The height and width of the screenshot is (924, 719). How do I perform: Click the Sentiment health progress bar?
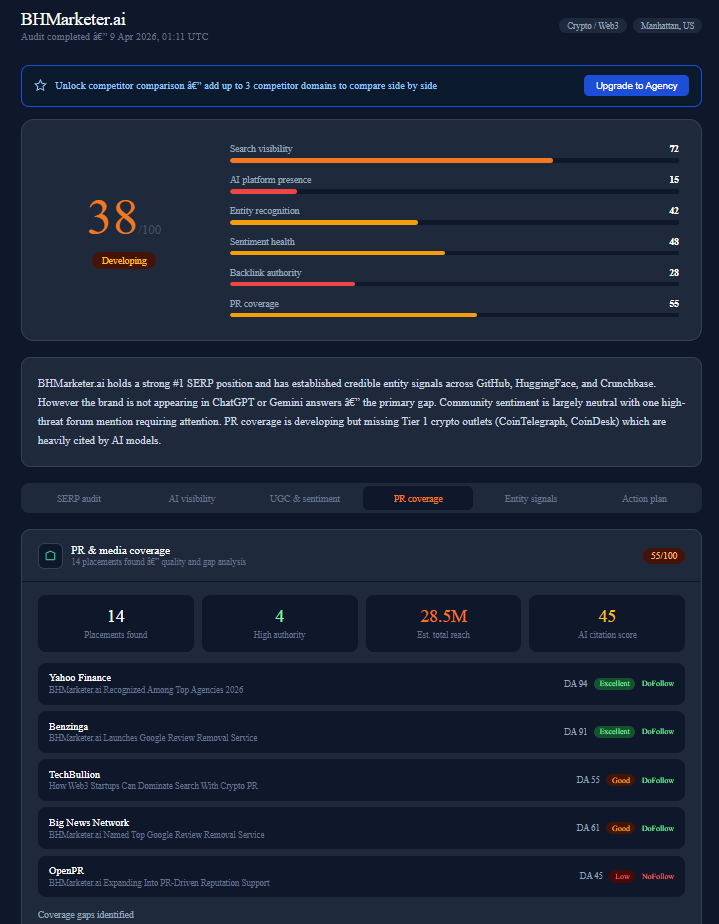(x=454, y=253)
